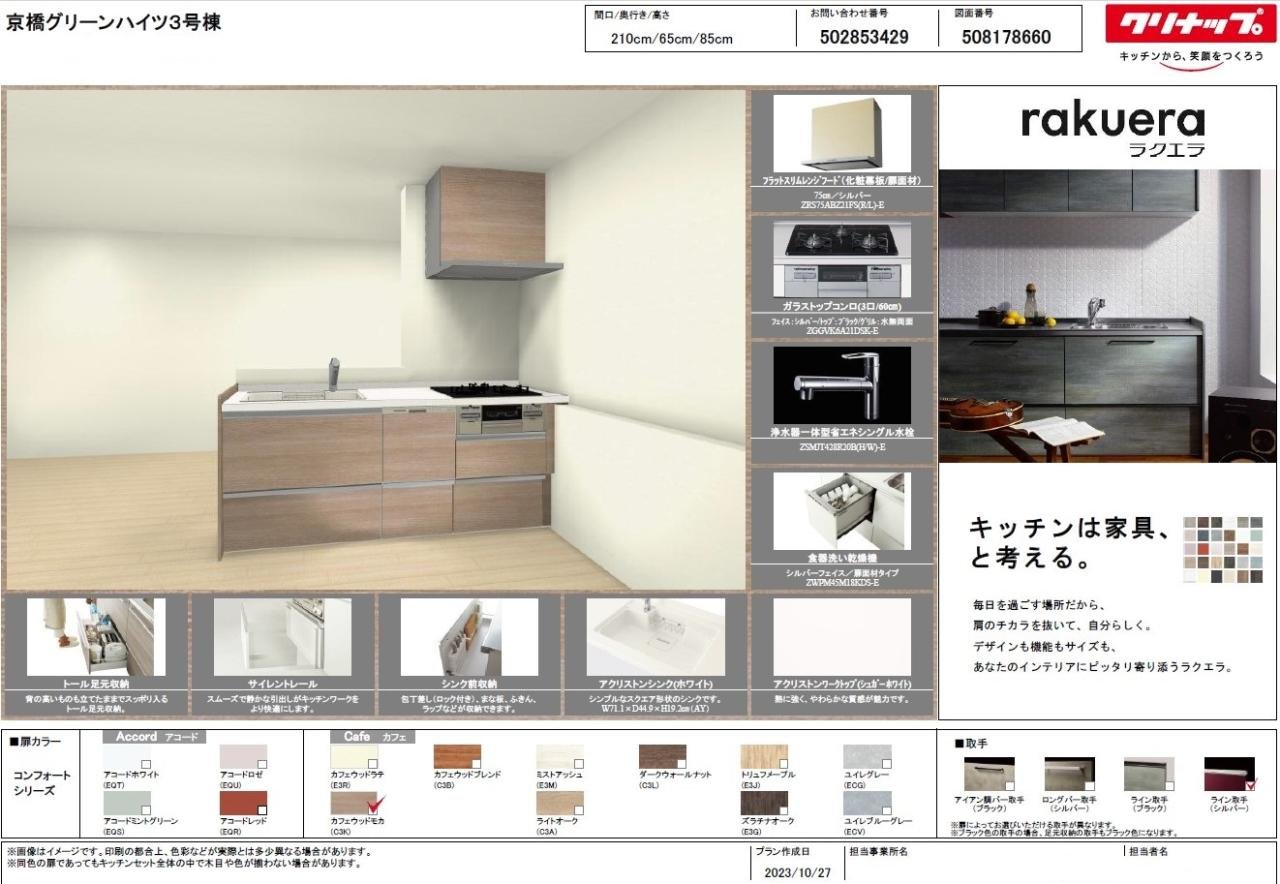The height and width of the screenshot is (884, 1280).
Task: Check the アコードミントグリーン (EQS) checkbox
Action: [x=146, y=811]
